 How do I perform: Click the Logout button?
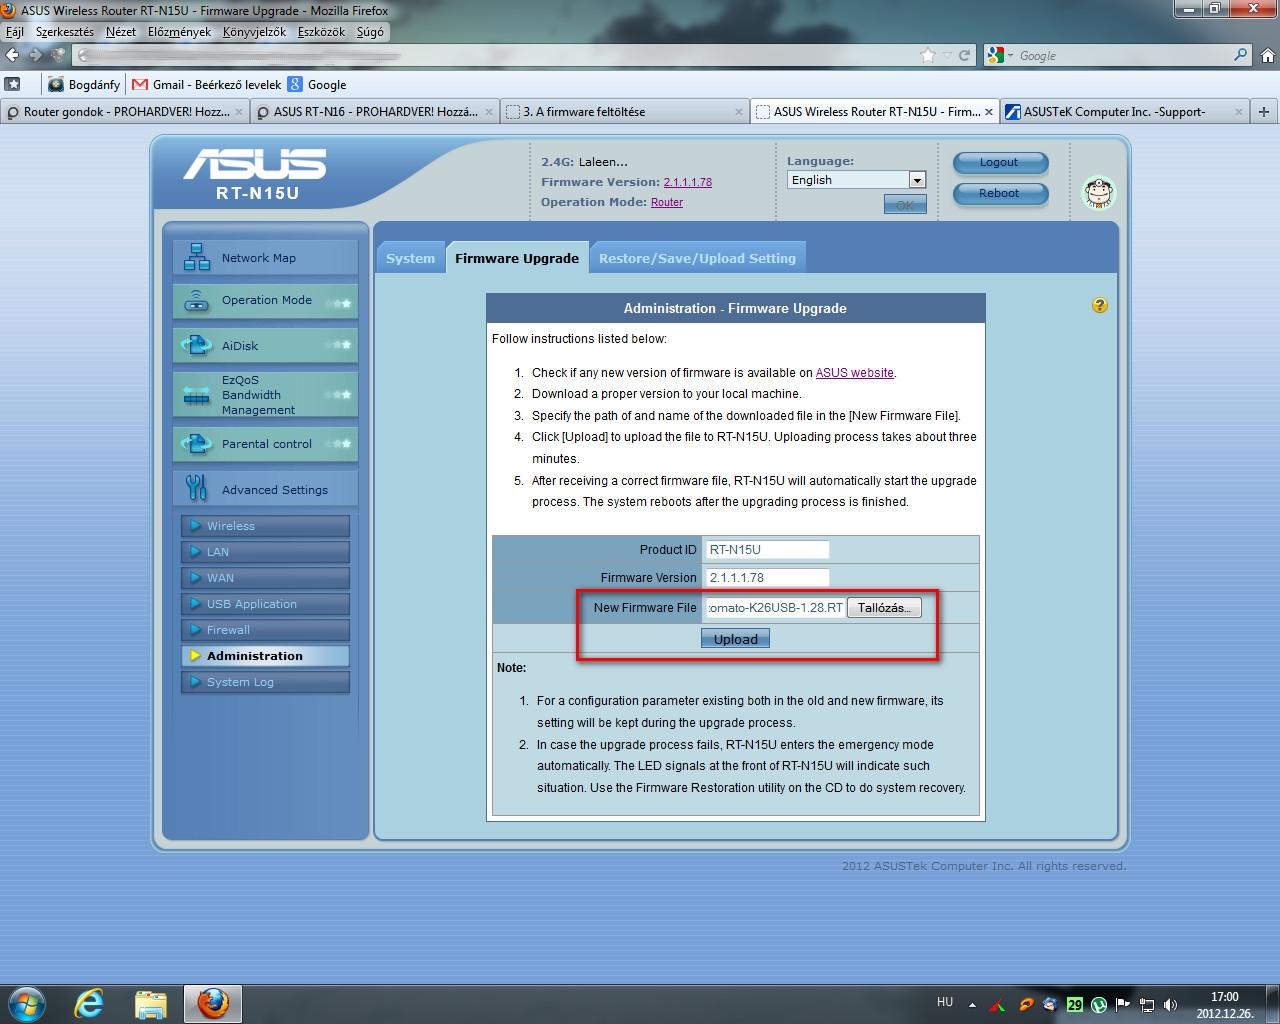999,162
